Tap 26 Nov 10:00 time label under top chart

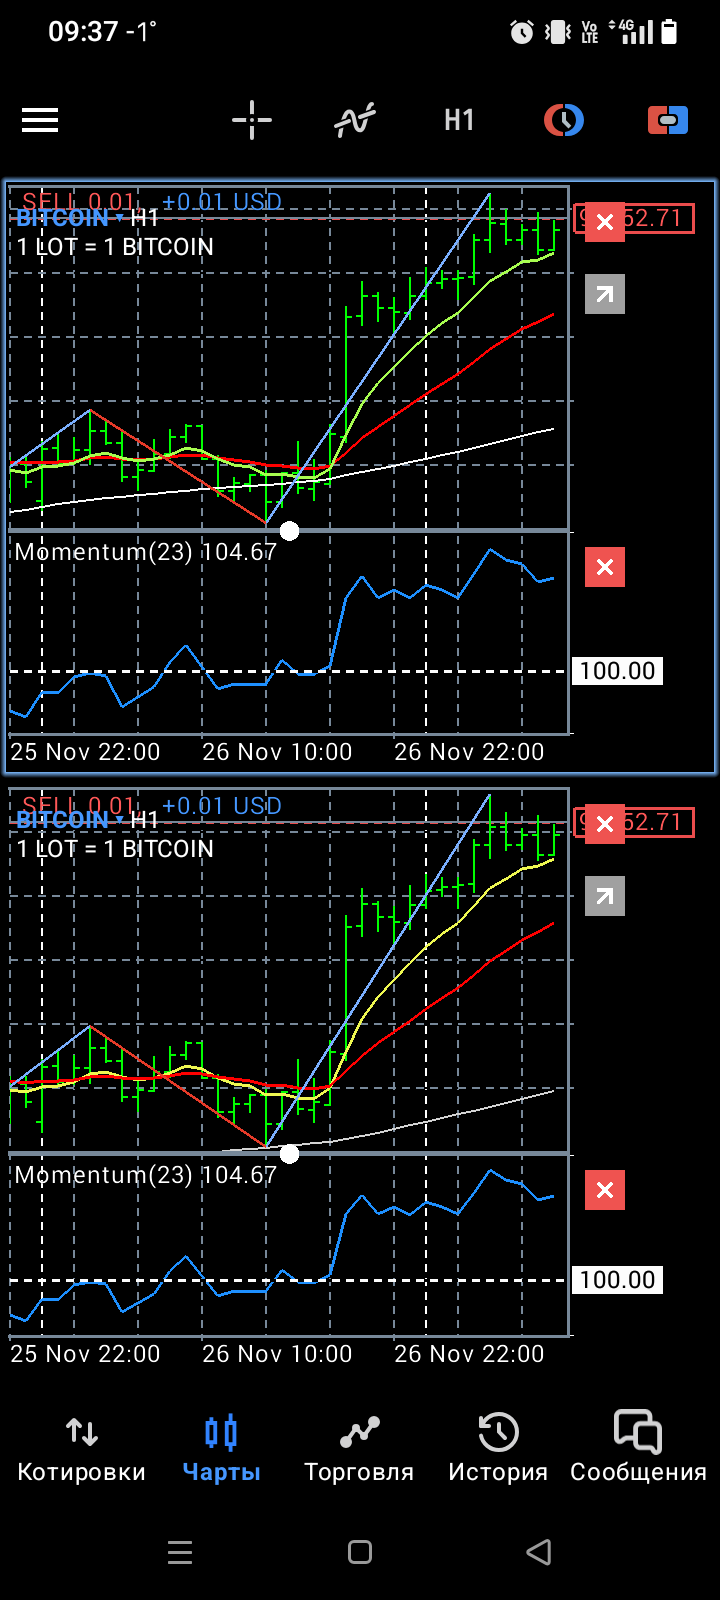coord(277,752)
